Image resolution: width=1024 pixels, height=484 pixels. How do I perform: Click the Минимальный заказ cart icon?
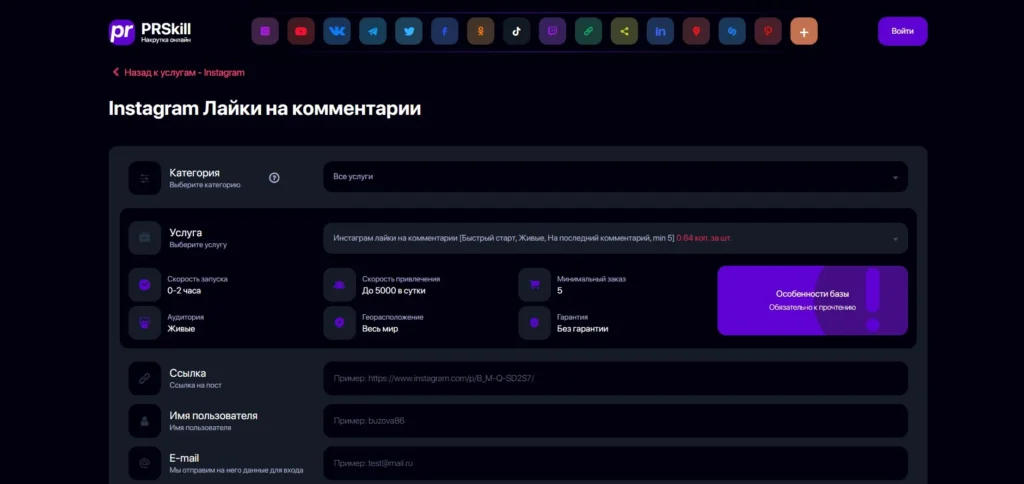pos(535,285)
